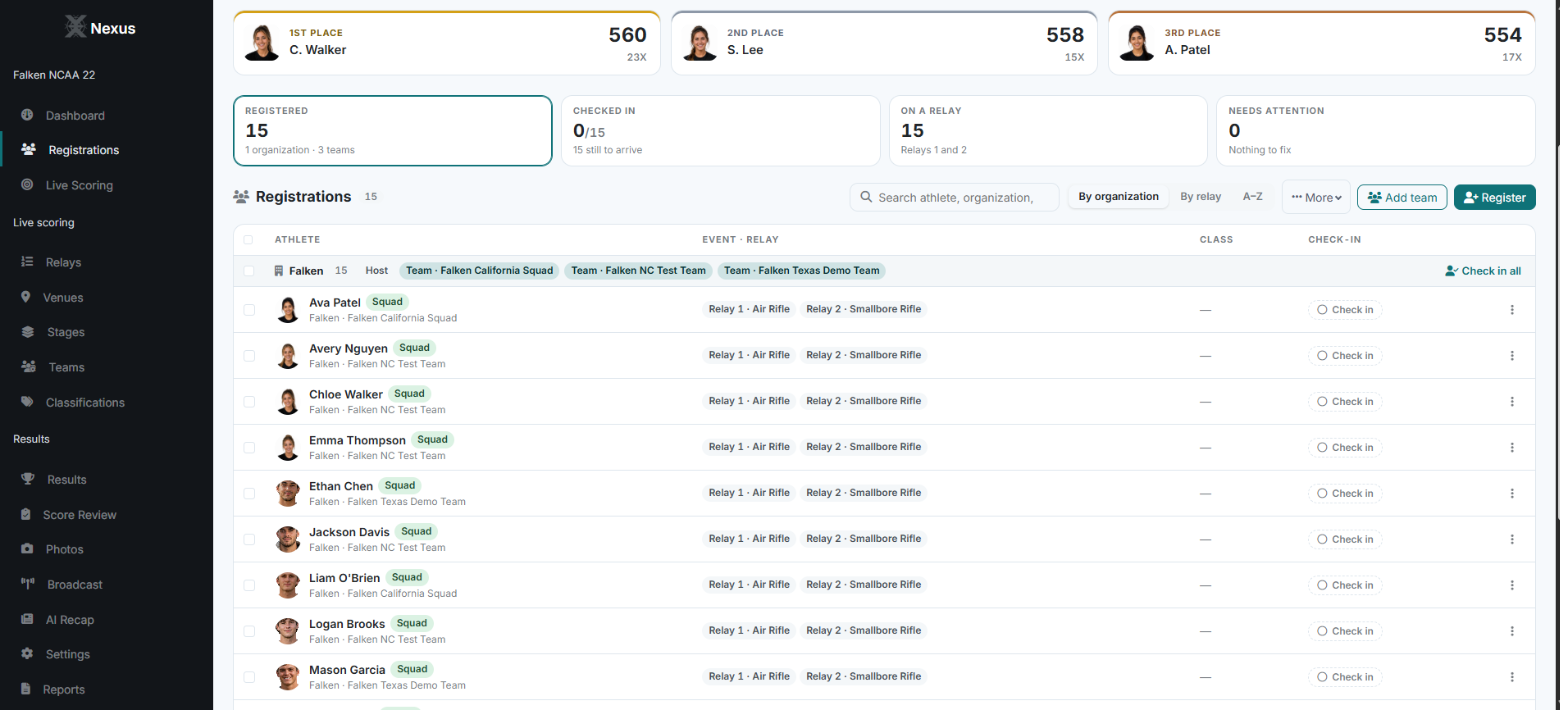Open row options menu for Liam O'Brien
The width and height of the screenshot is (1560, 710).
point(1512,586)
